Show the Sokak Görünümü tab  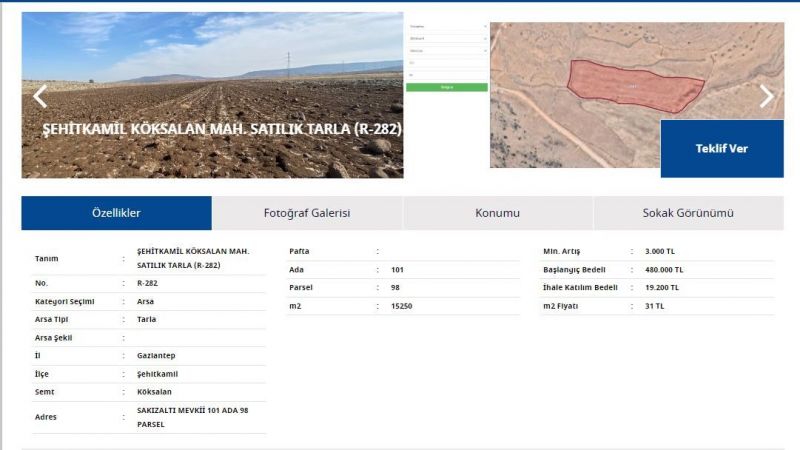[688, 213]
